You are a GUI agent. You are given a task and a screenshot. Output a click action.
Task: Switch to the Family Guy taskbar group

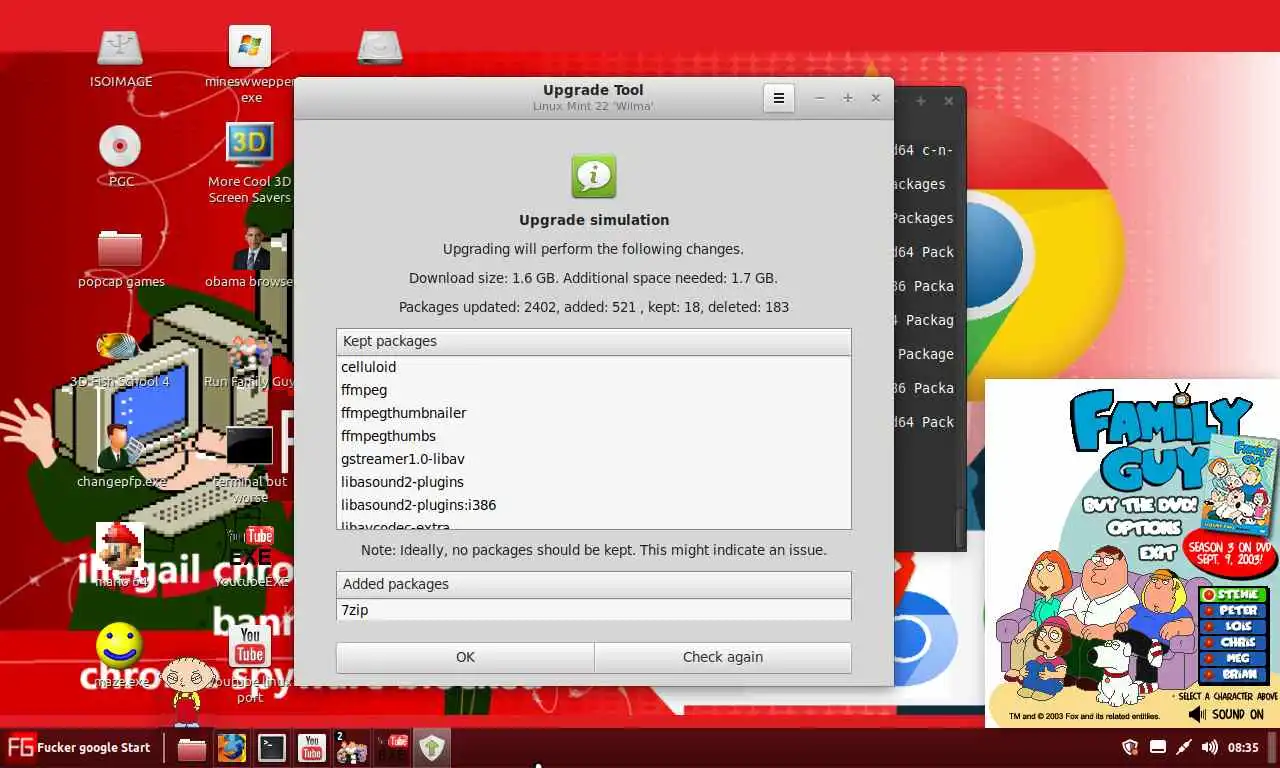point(351,748)
